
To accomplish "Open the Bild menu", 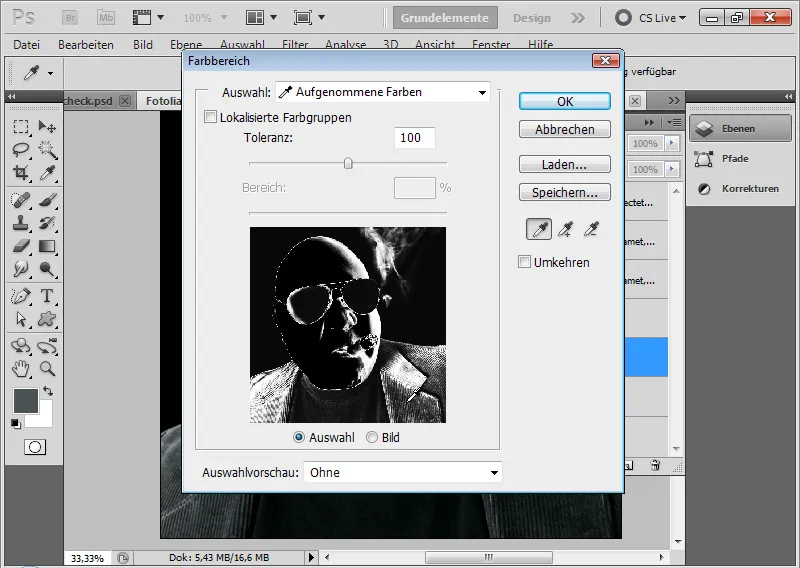I will (x=143, y=45).
